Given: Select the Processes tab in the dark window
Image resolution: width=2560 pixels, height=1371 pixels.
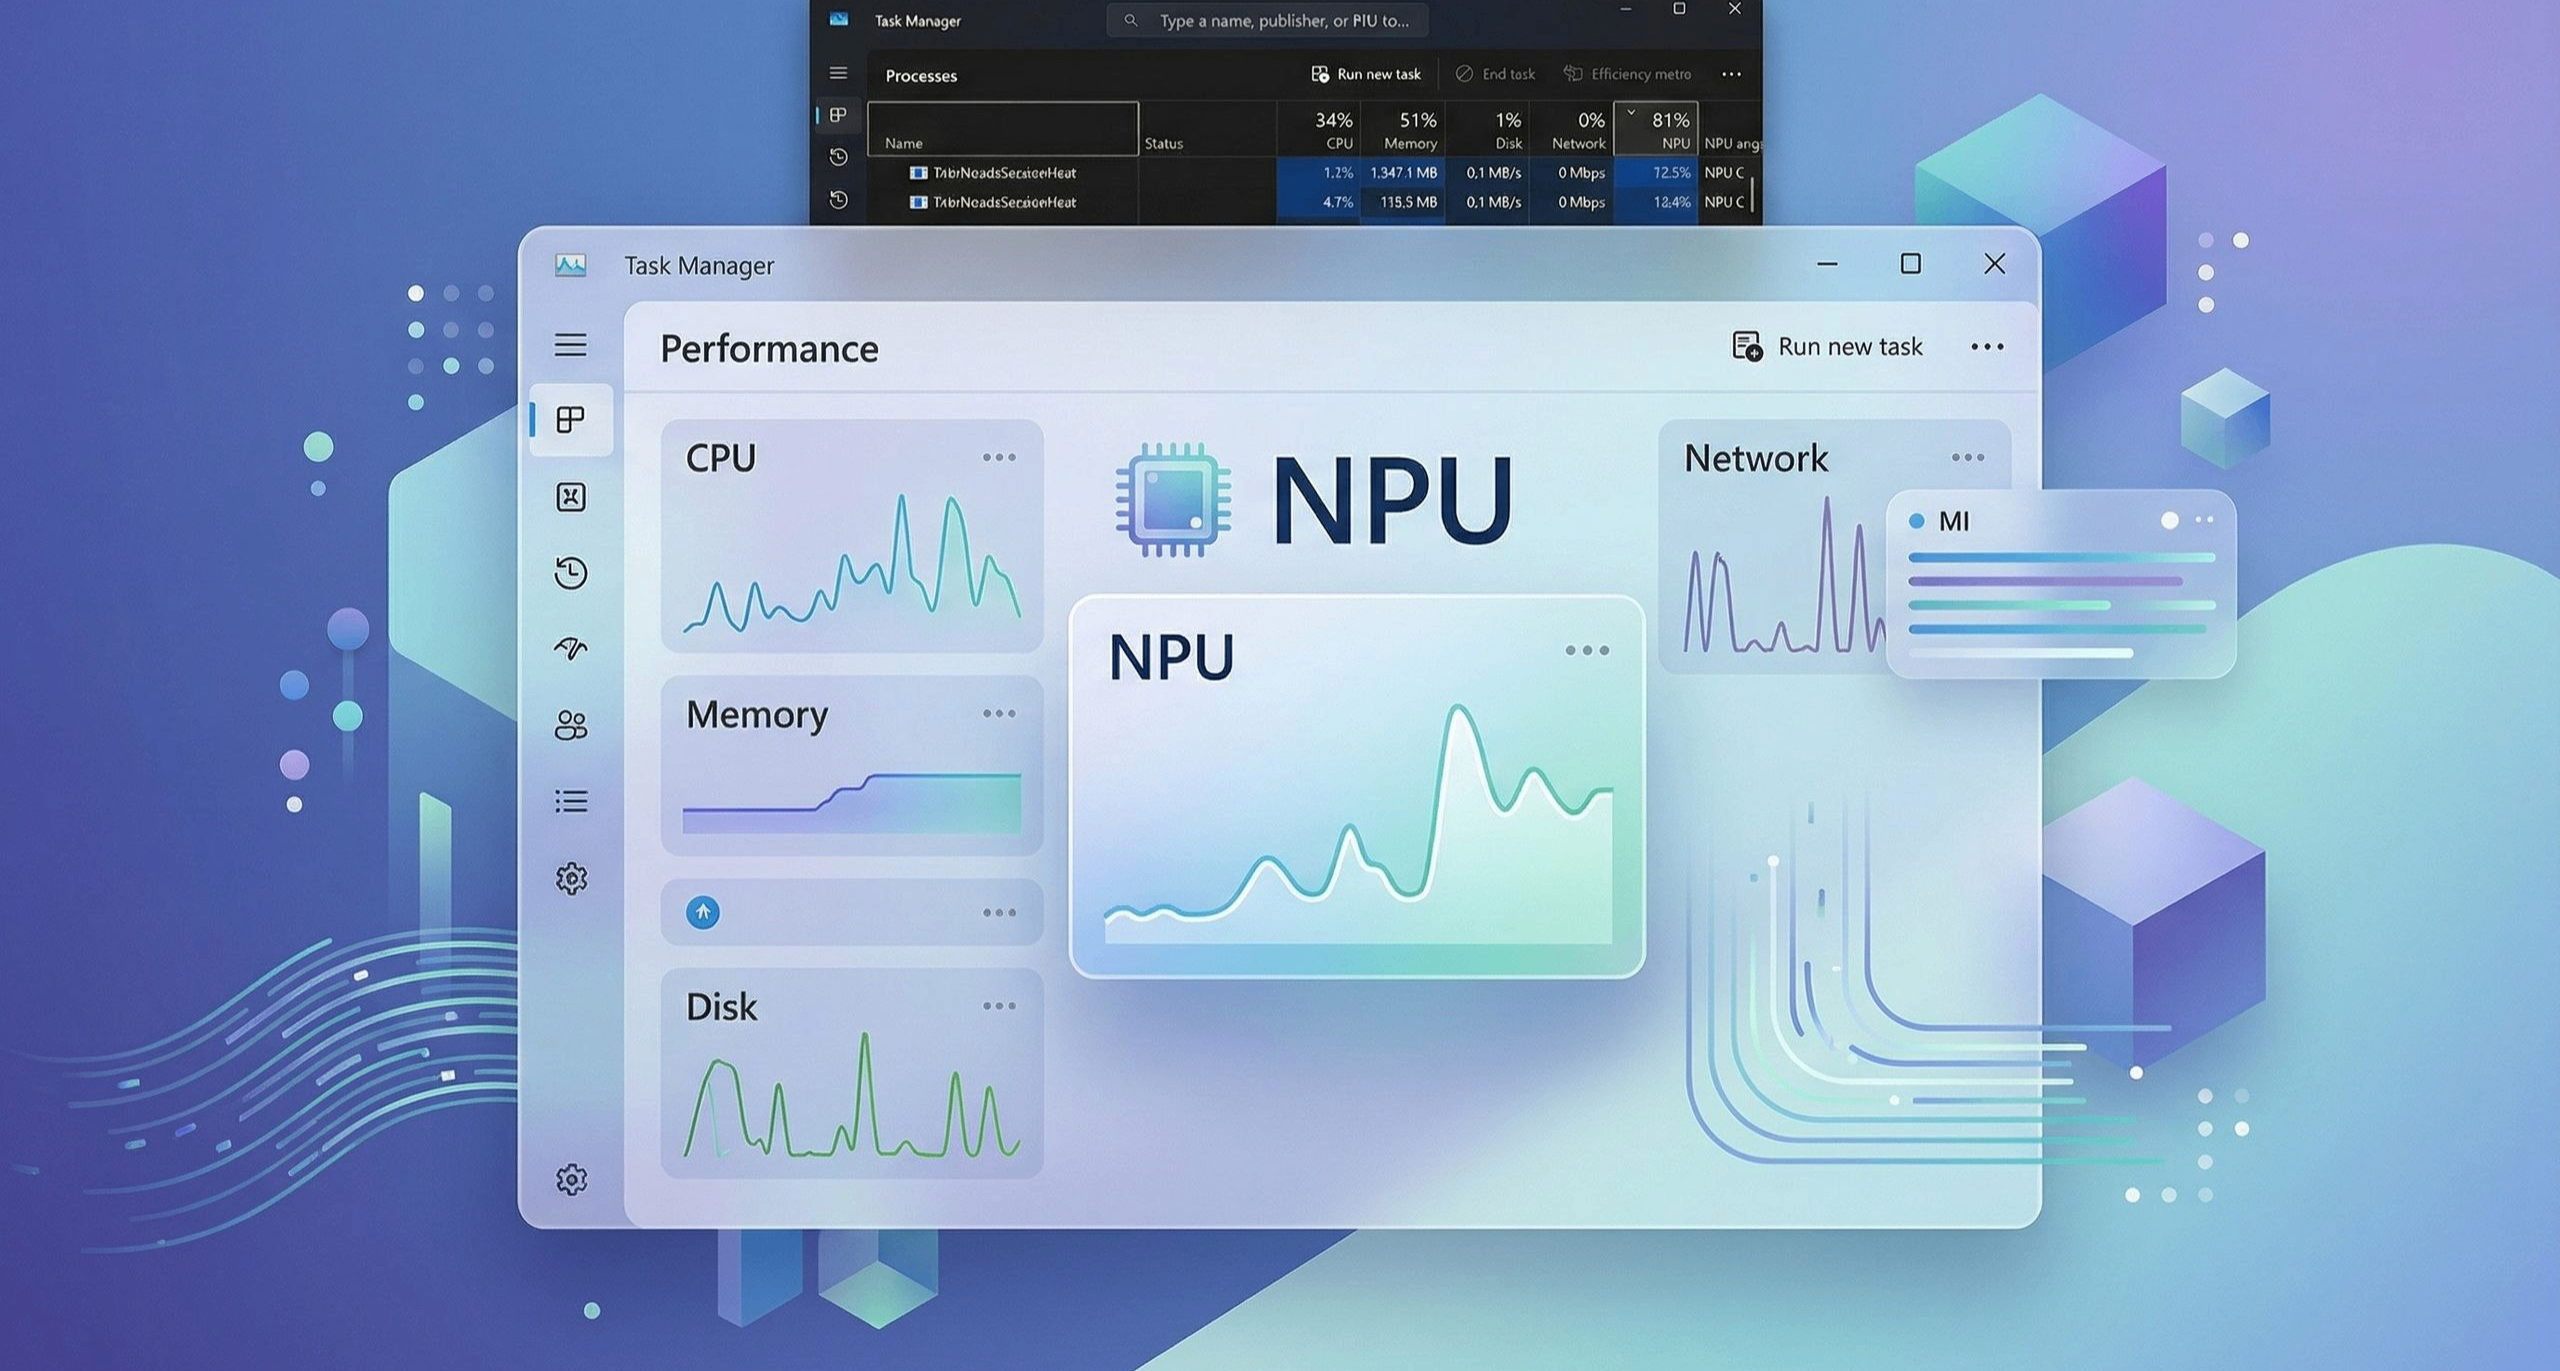Looking at the screenshot, I should coord(920,75).
